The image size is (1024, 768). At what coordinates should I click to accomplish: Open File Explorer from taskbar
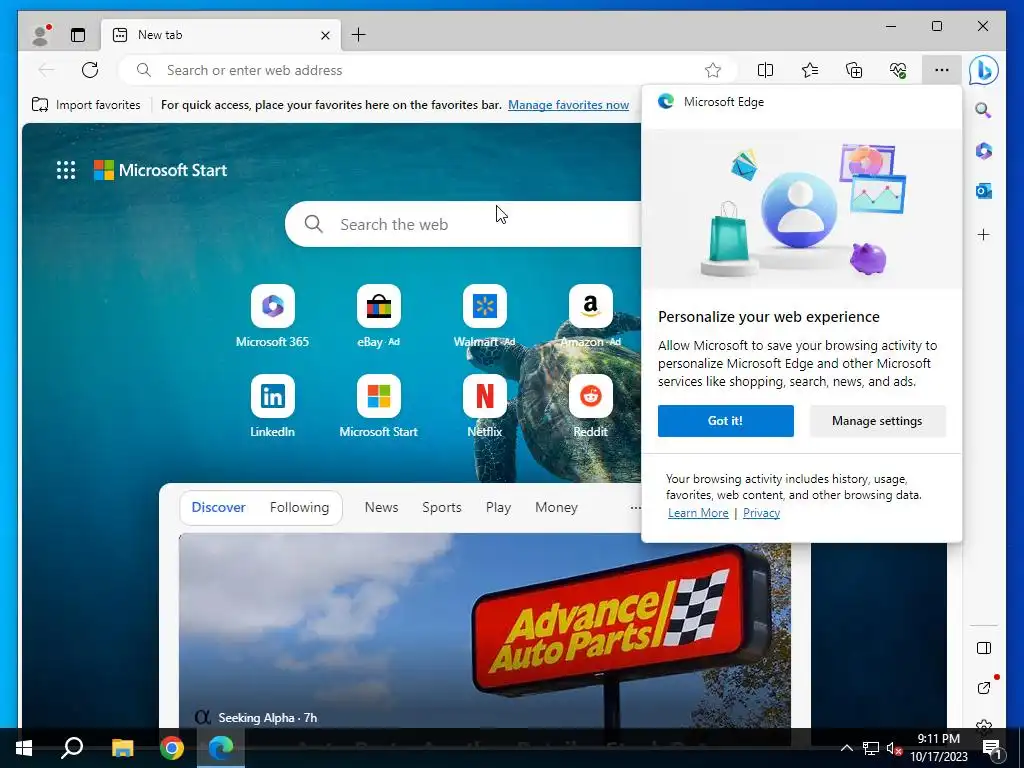coord(122,748)
